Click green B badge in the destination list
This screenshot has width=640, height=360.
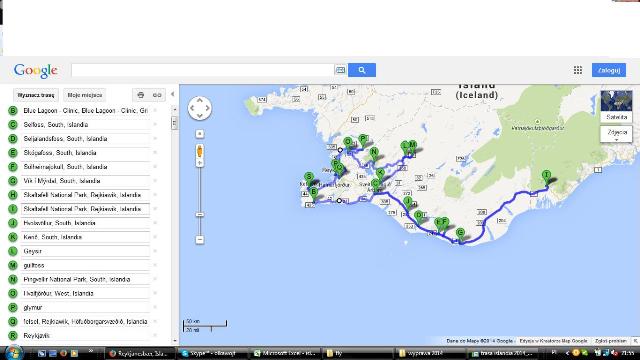[13, 111]
